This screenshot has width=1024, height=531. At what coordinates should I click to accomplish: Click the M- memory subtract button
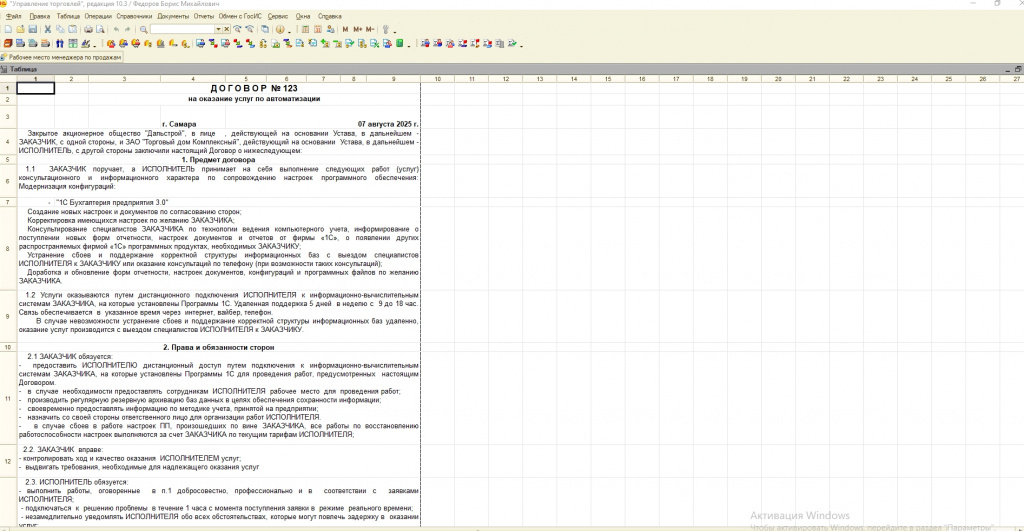click(370, 29)
